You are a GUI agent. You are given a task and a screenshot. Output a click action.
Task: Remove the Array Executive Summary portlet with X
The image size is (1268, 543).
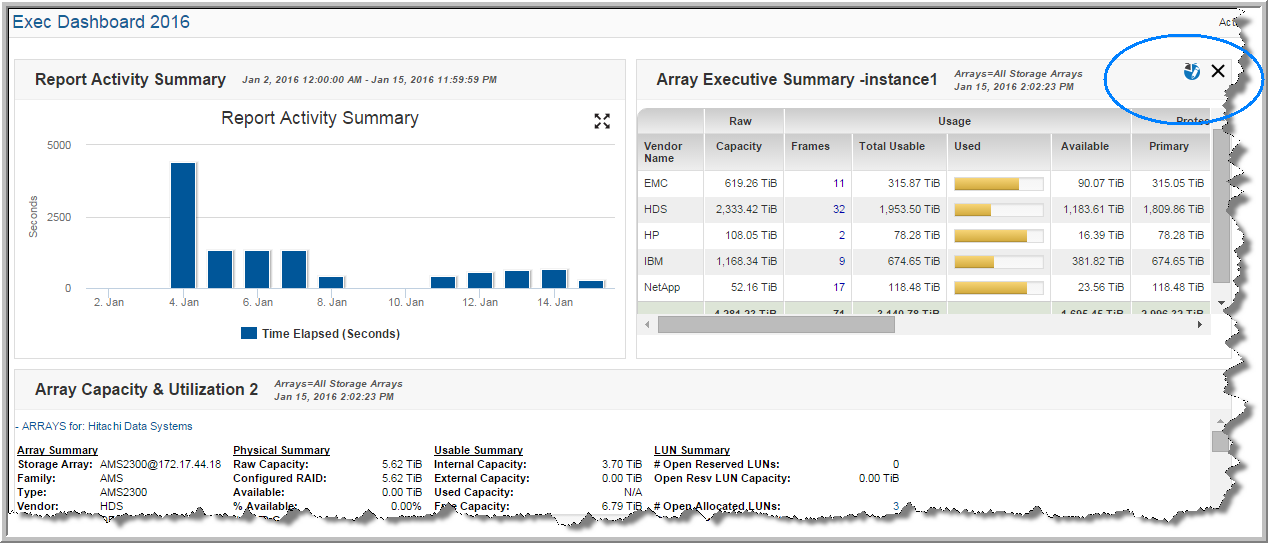click(1218, 71)
